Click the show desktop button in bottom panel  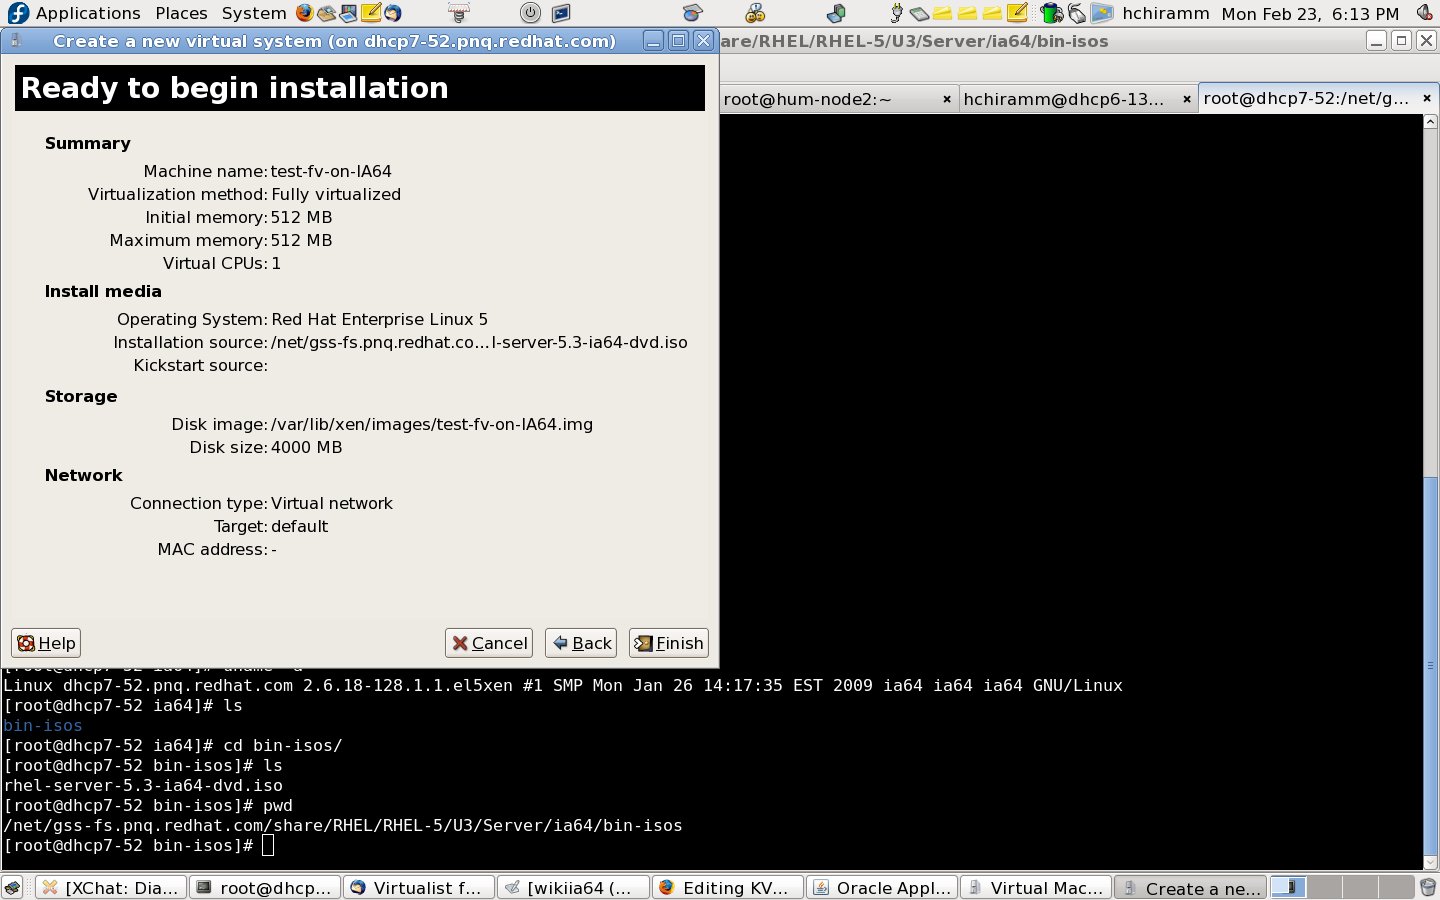pos(12,888)
